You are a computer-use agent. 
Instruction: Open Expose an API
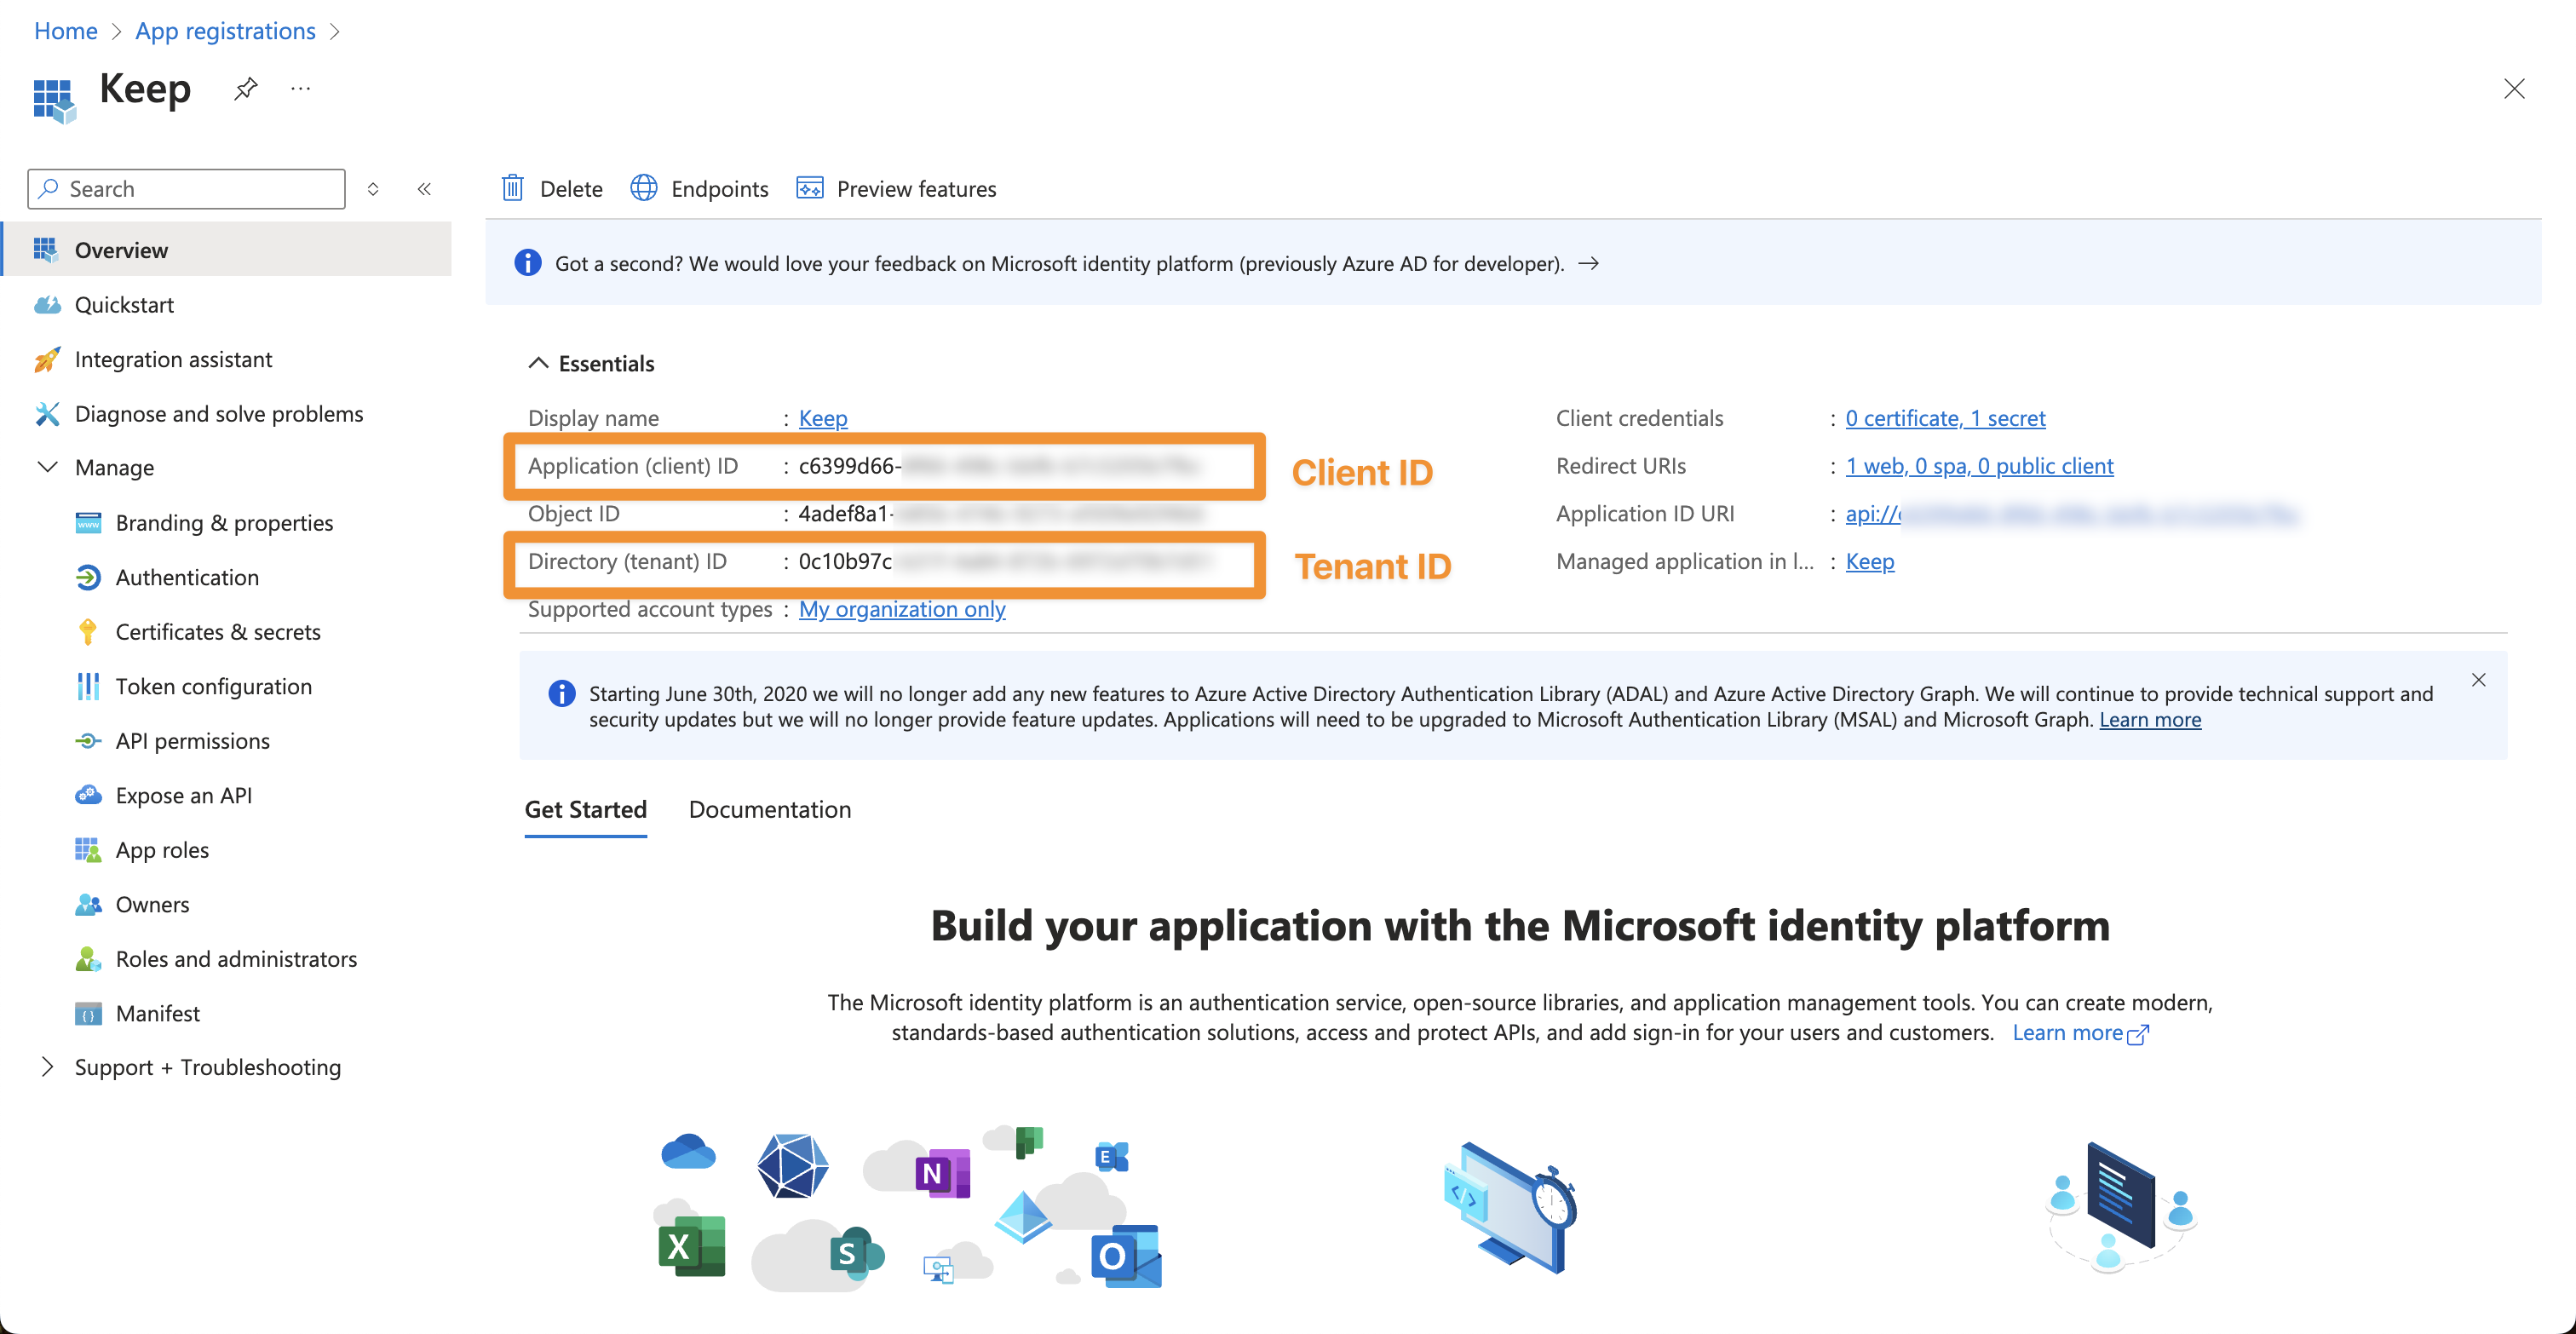coord(164,795)
